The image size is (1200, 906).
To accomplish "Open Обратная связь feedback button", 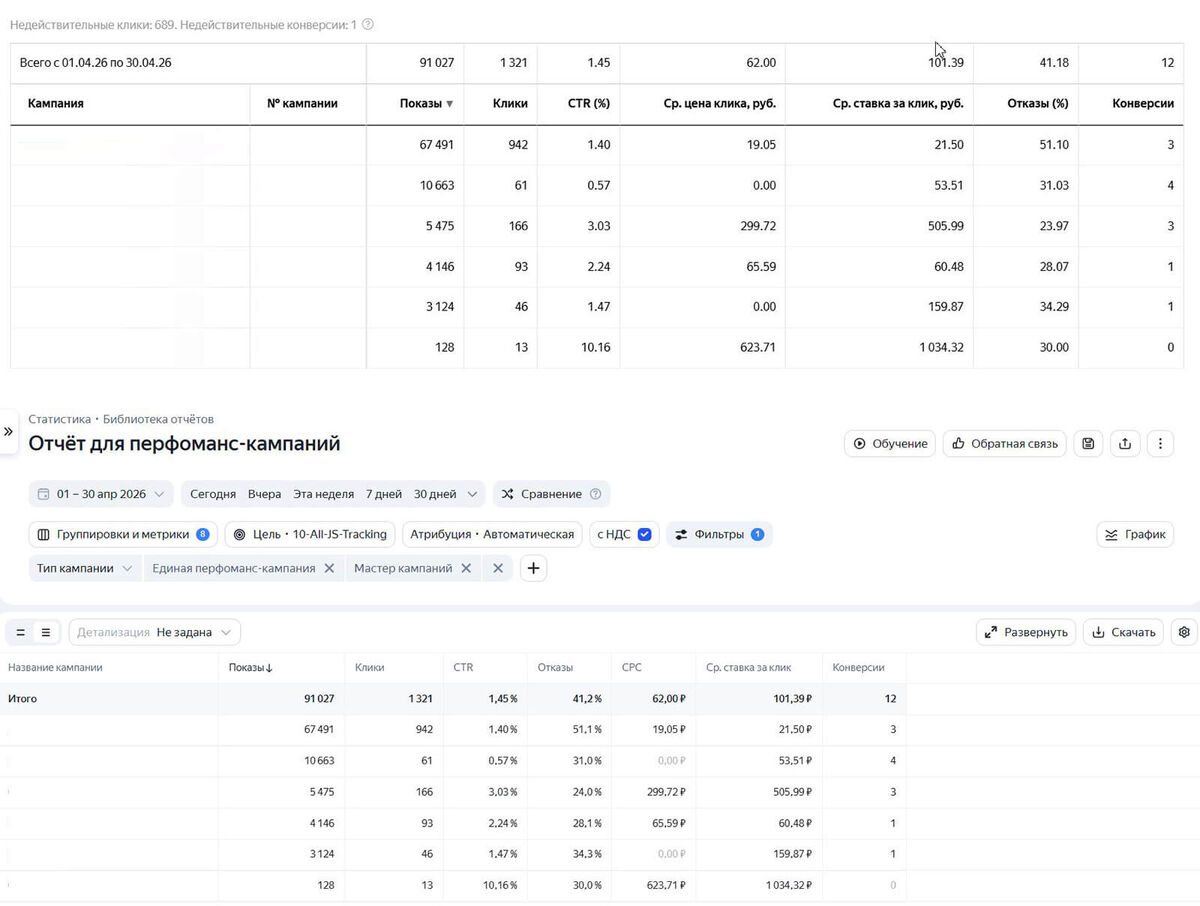I will [x=1005, y=443].
